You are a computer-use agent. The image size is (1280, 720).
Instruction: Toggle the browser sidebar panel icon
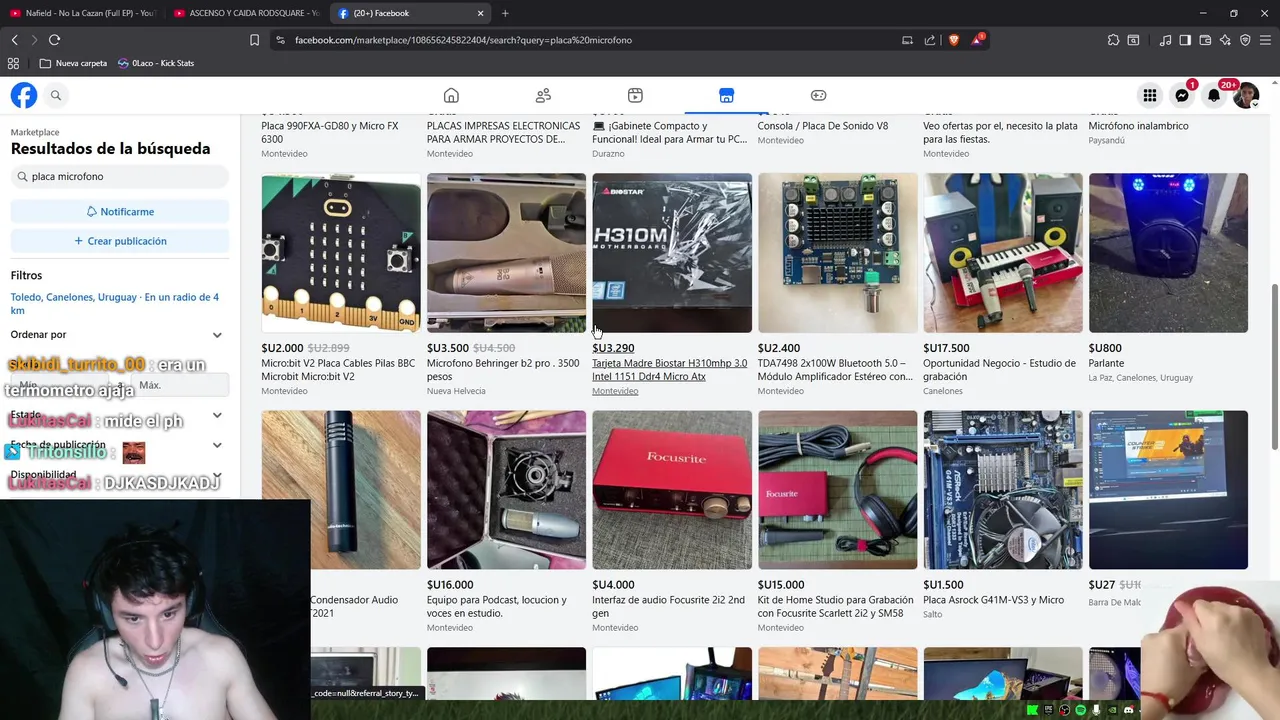point(1185,40)
